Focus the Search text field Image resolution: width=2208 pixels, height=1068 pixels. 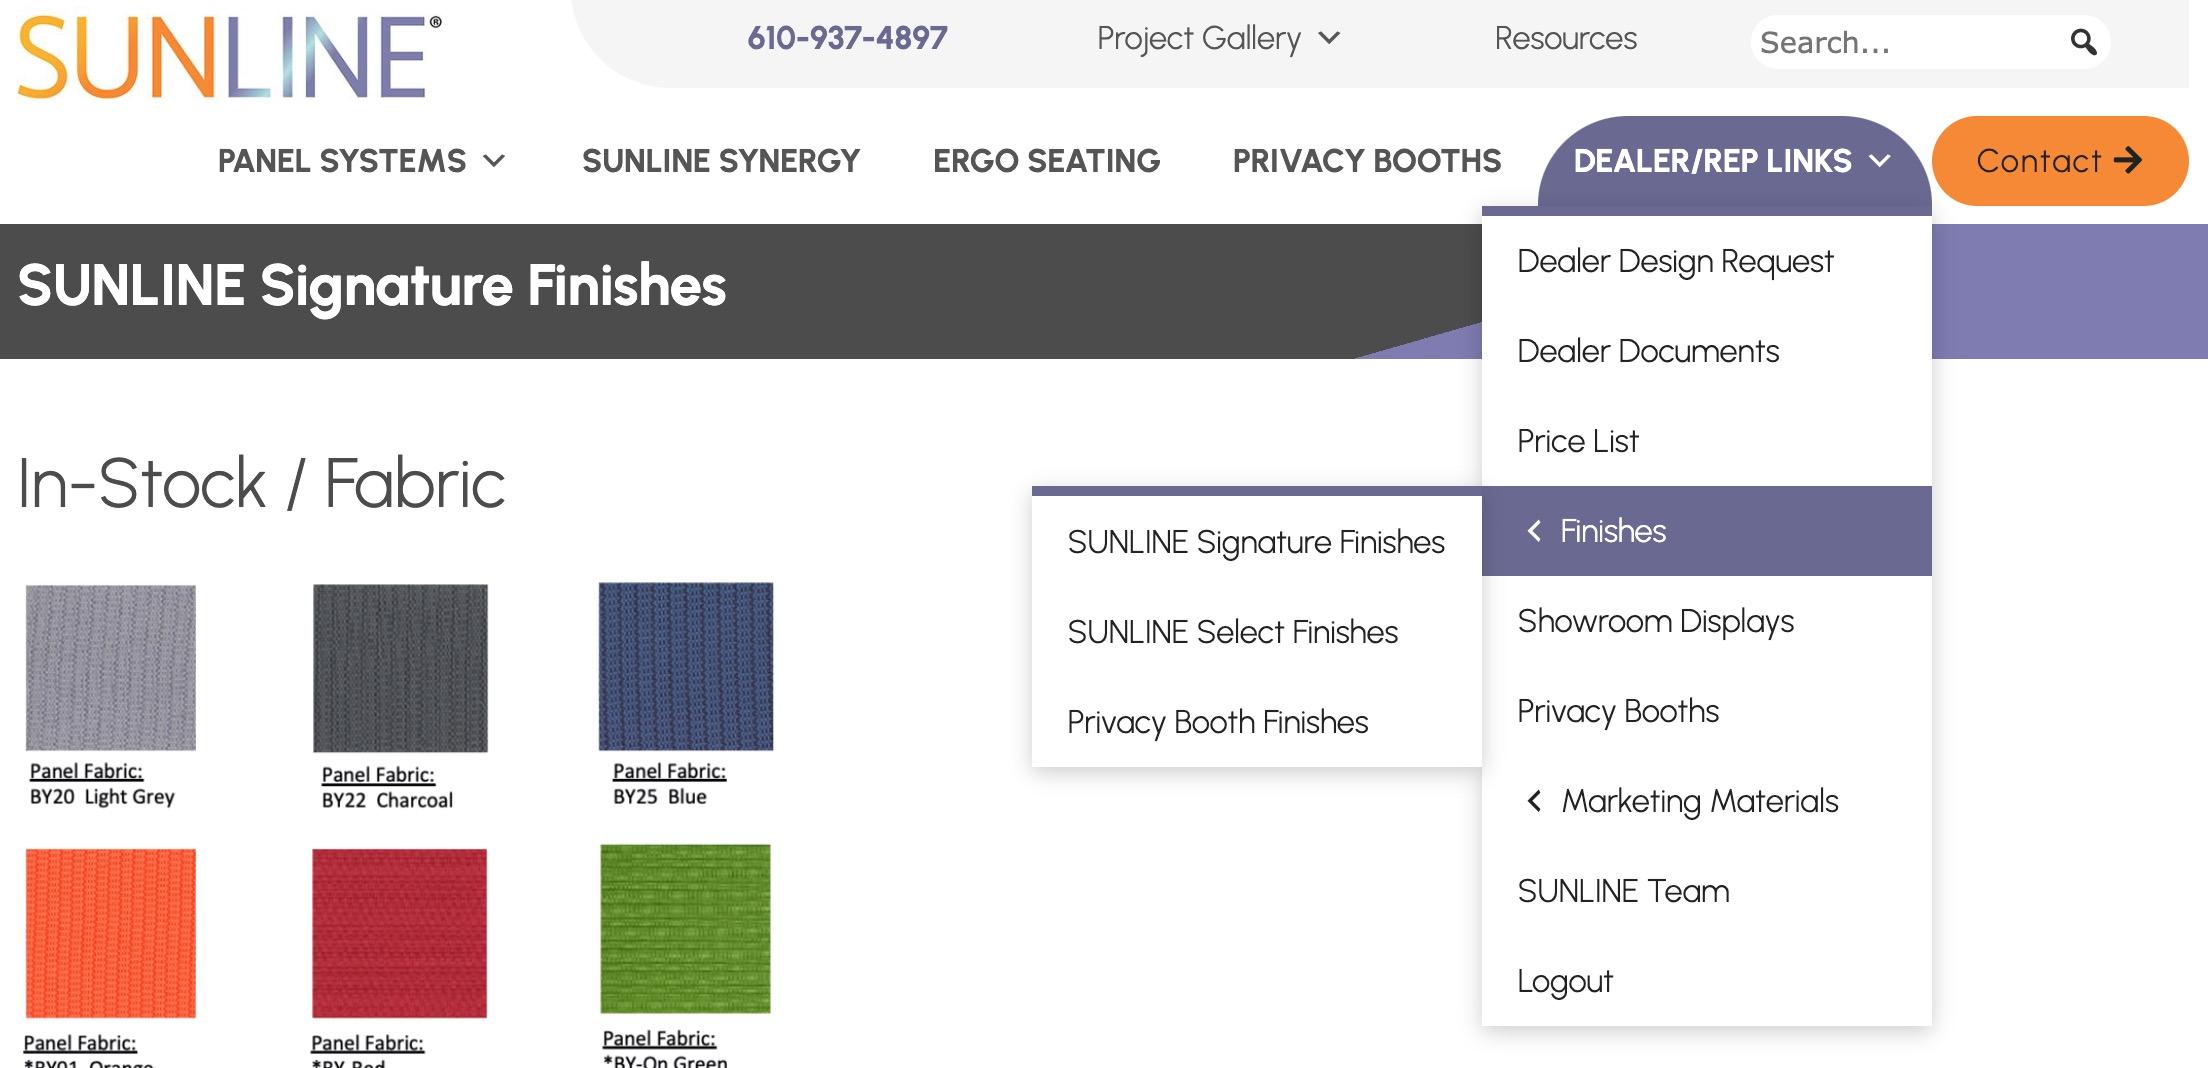coord(1900,42)
